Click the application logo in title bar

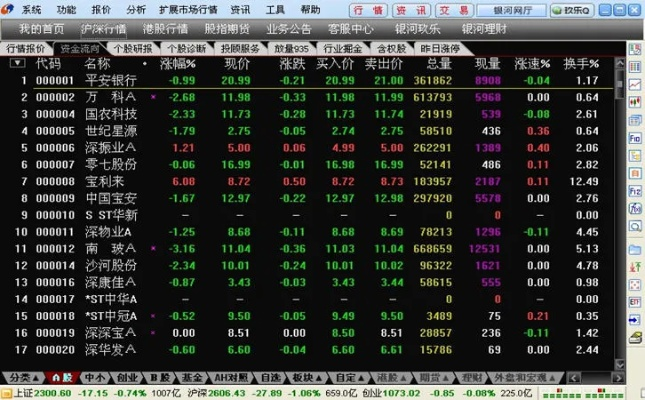pyautogui.click(x=8, y=9)
